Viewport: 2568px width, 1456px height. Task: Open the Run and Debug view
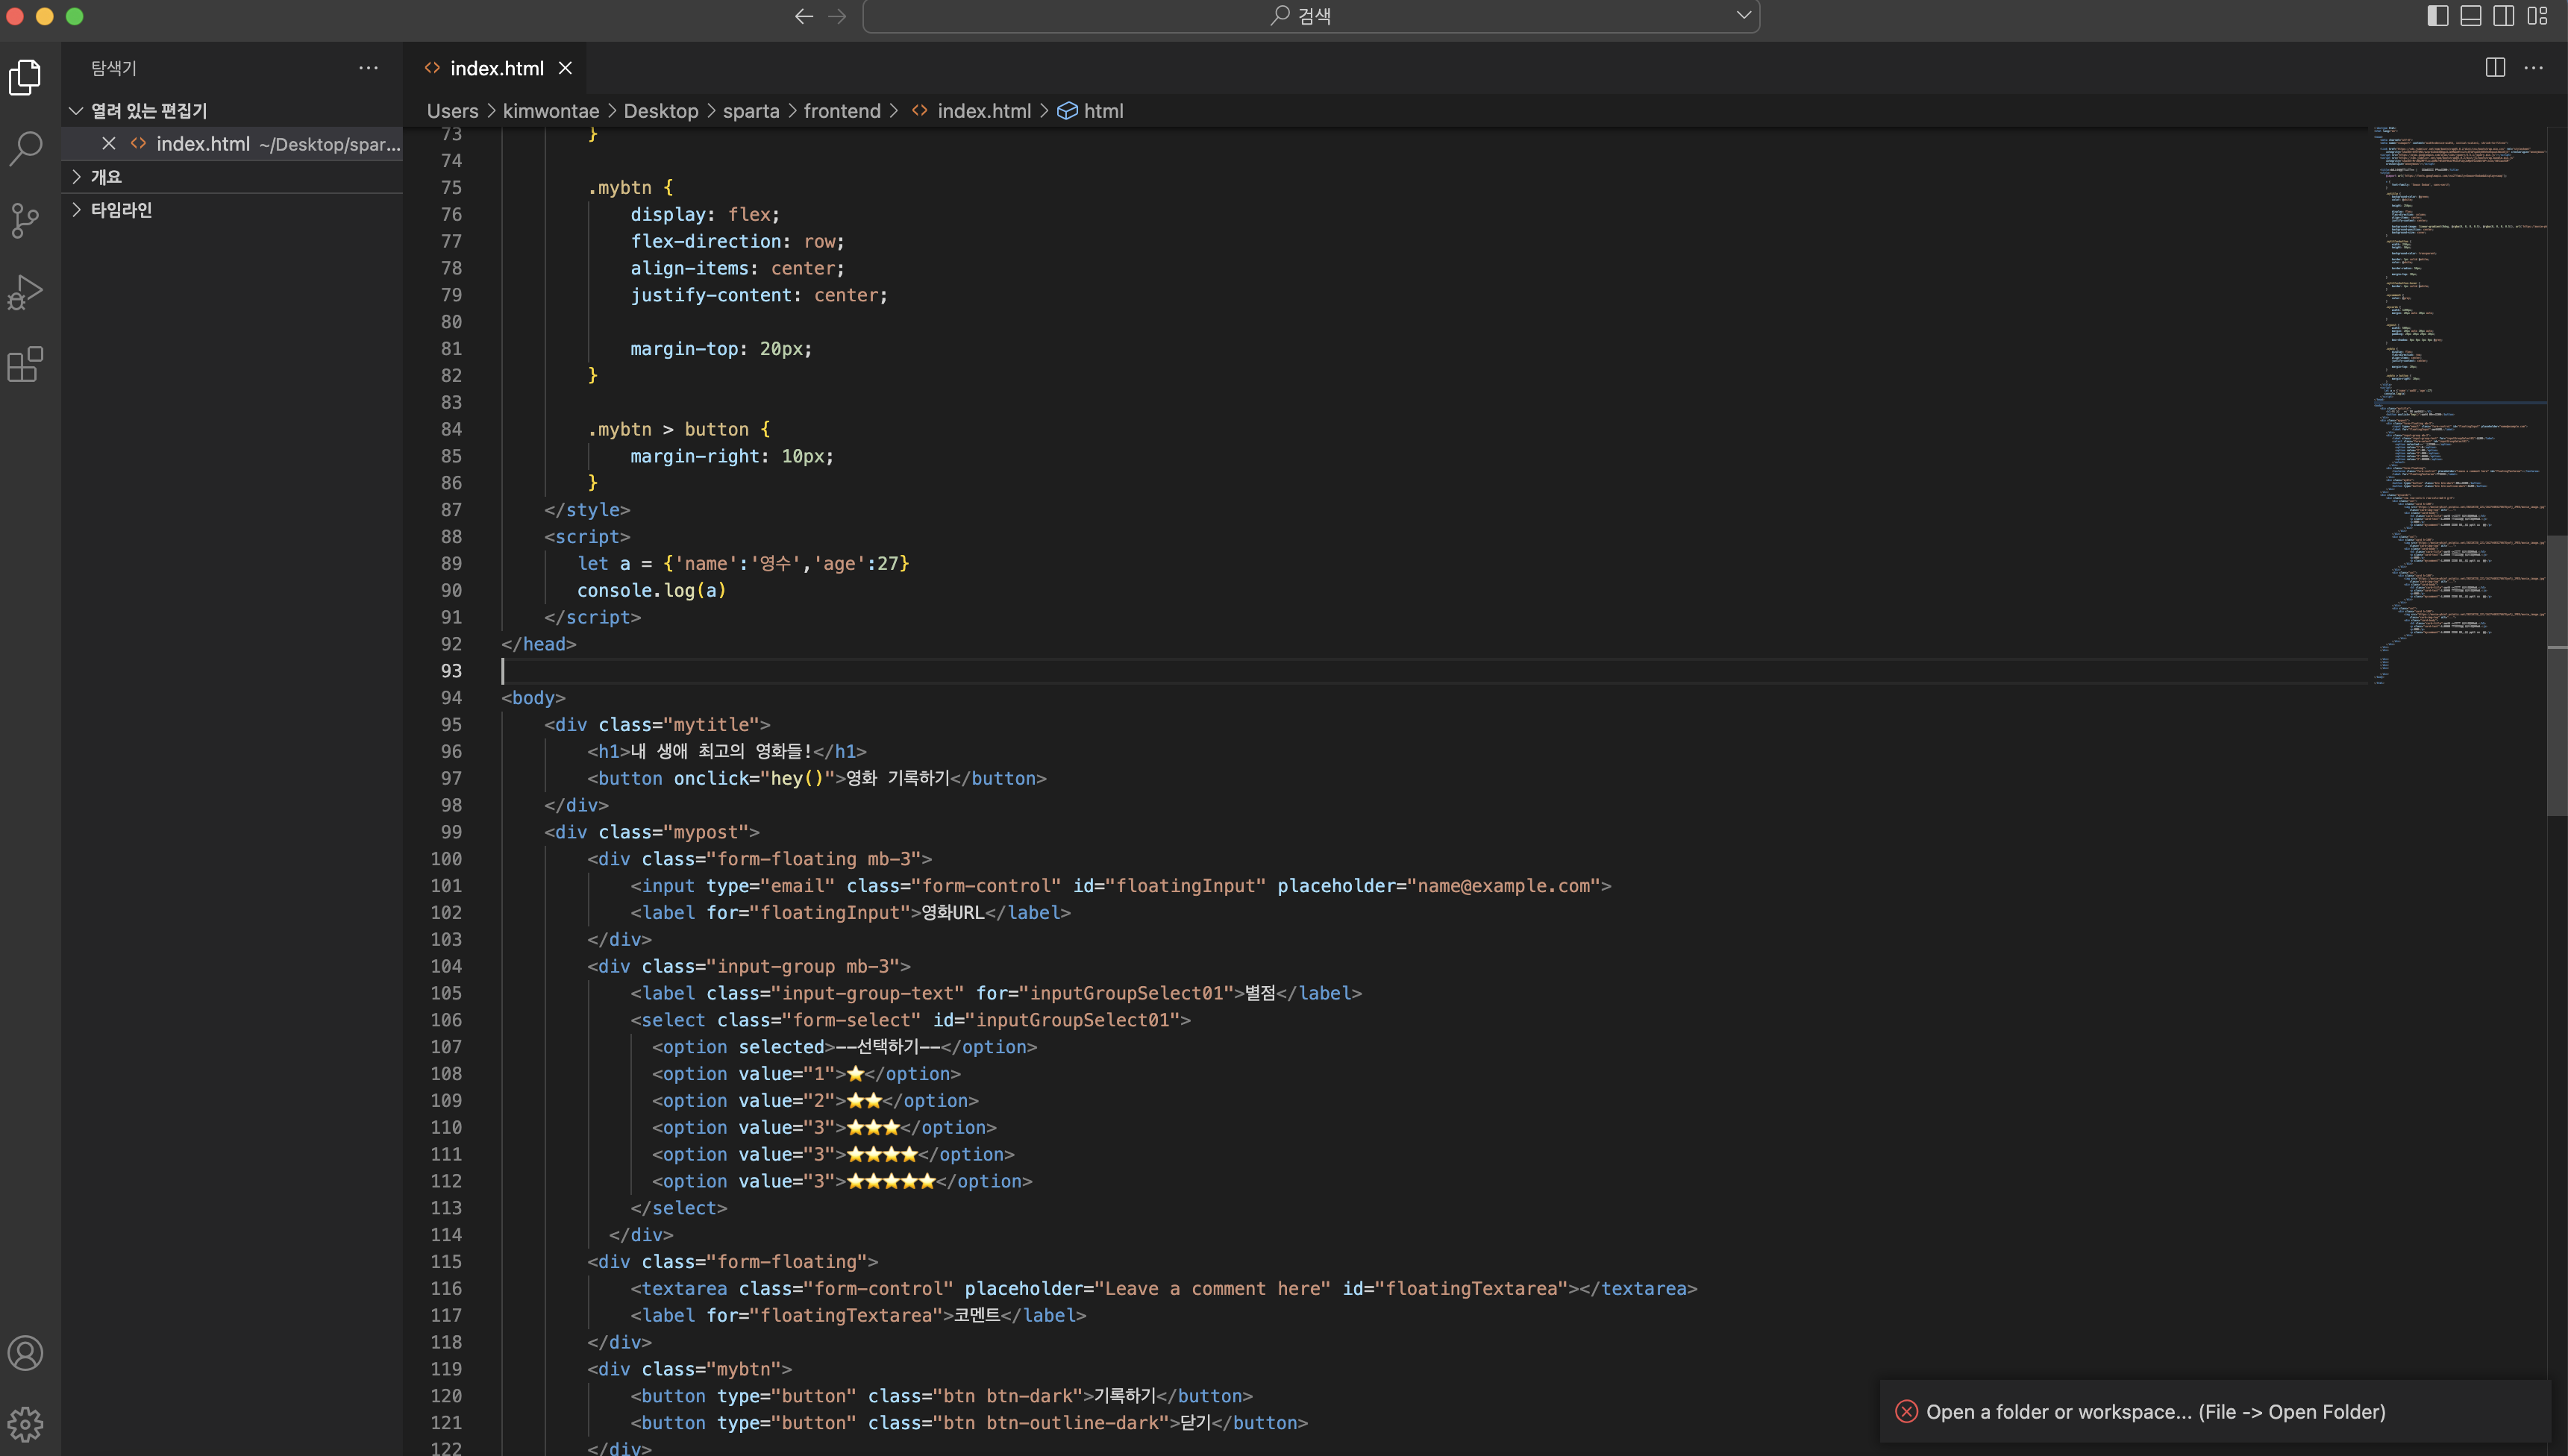(25, 292)
